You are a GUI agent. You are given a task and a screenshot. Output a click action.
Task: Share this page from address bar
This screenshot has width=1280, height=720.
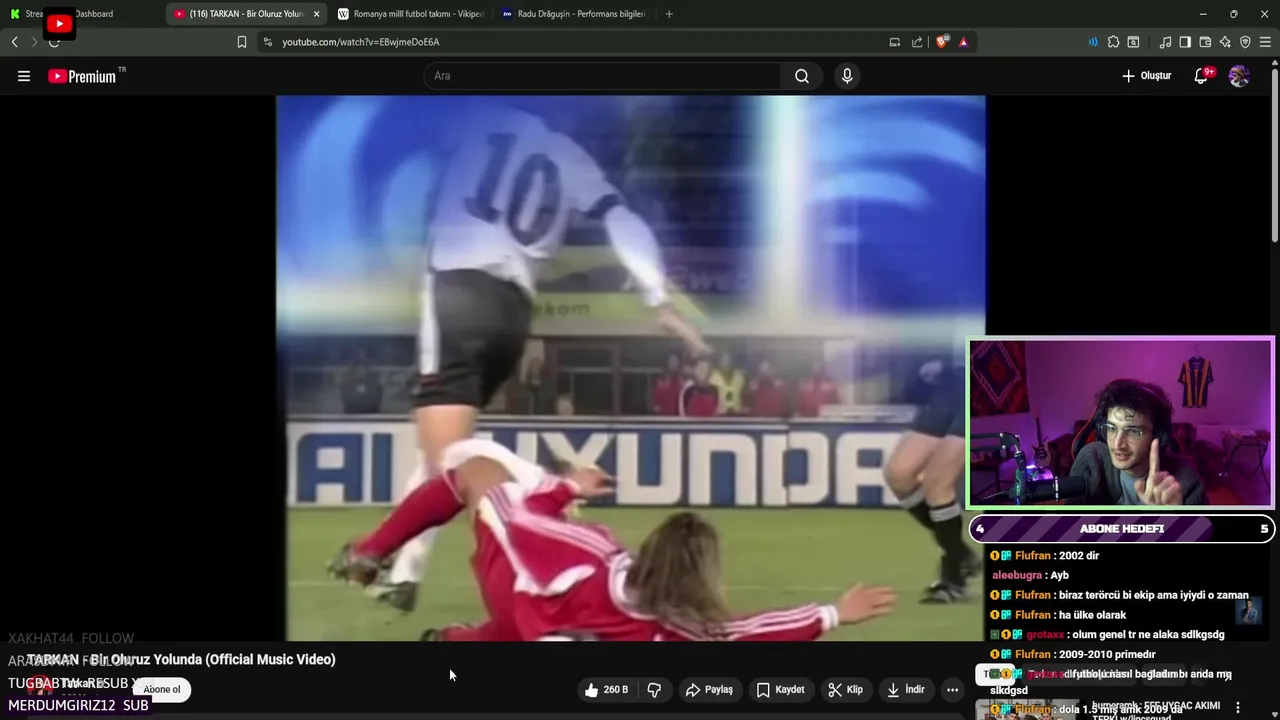tap(917, 42)
